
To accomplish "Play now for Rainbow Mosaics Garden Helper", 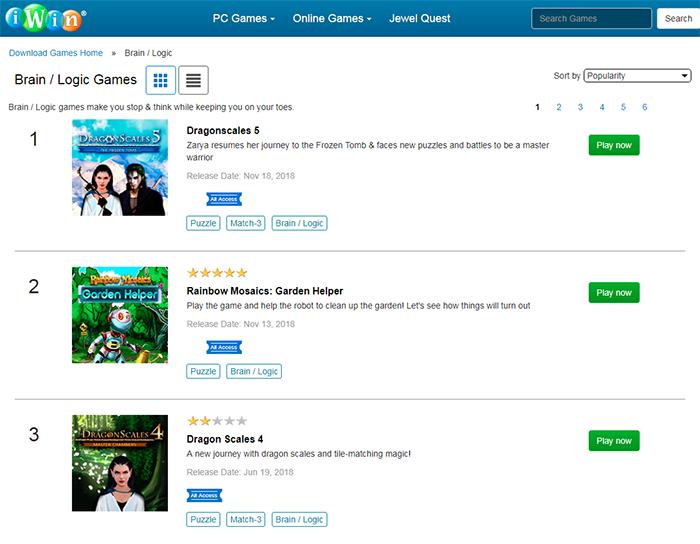I will pos(614,293).
